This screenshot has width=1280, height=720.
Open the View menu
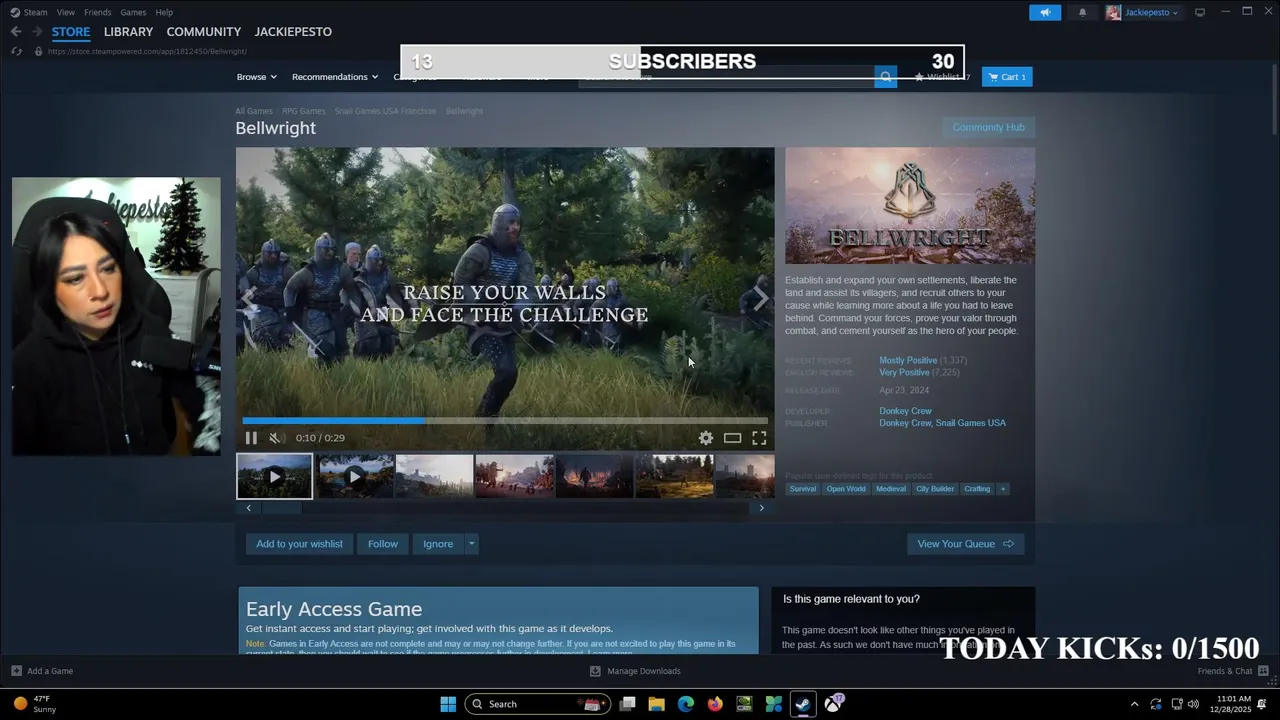point(66,12)
